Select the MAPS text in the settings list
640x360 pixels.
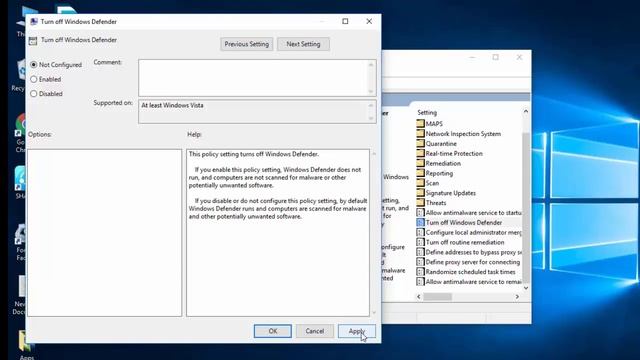(x=434, y=124)
